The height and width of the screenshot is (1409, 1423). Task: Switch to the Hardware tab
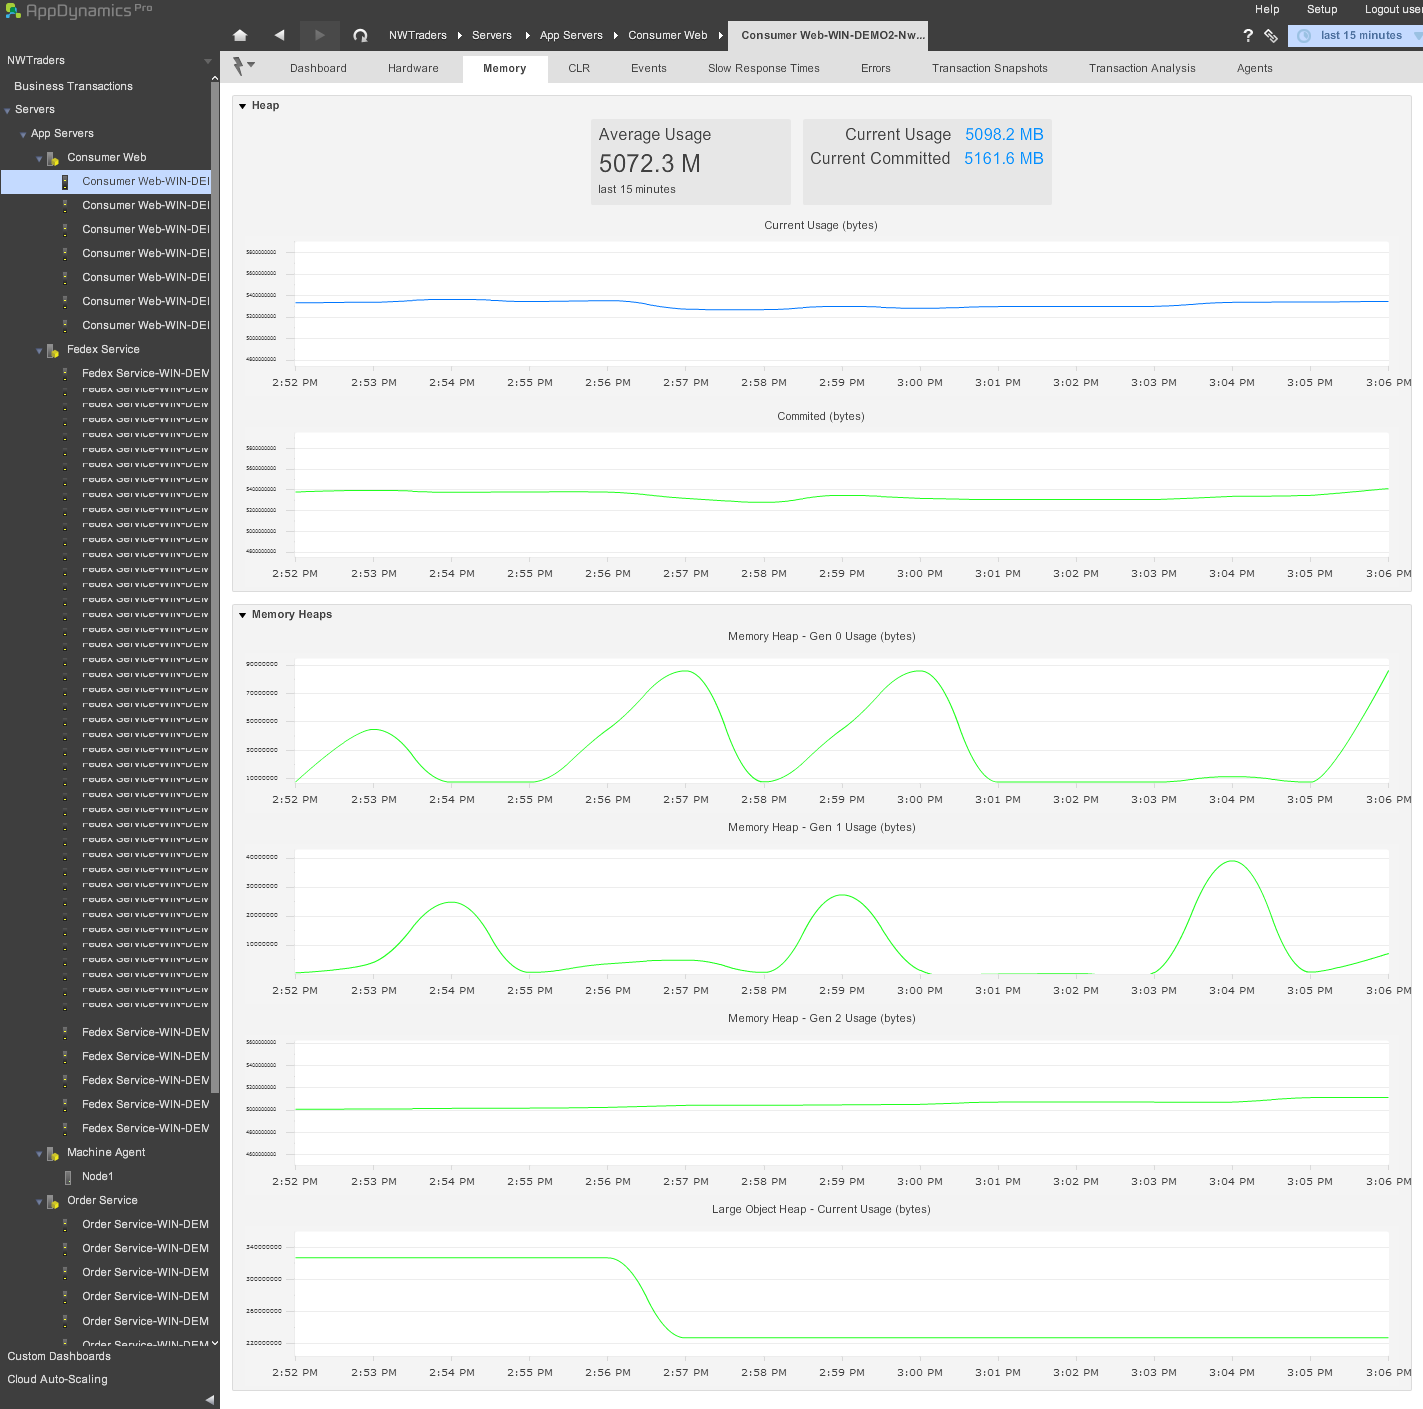(x=413, y=68)
